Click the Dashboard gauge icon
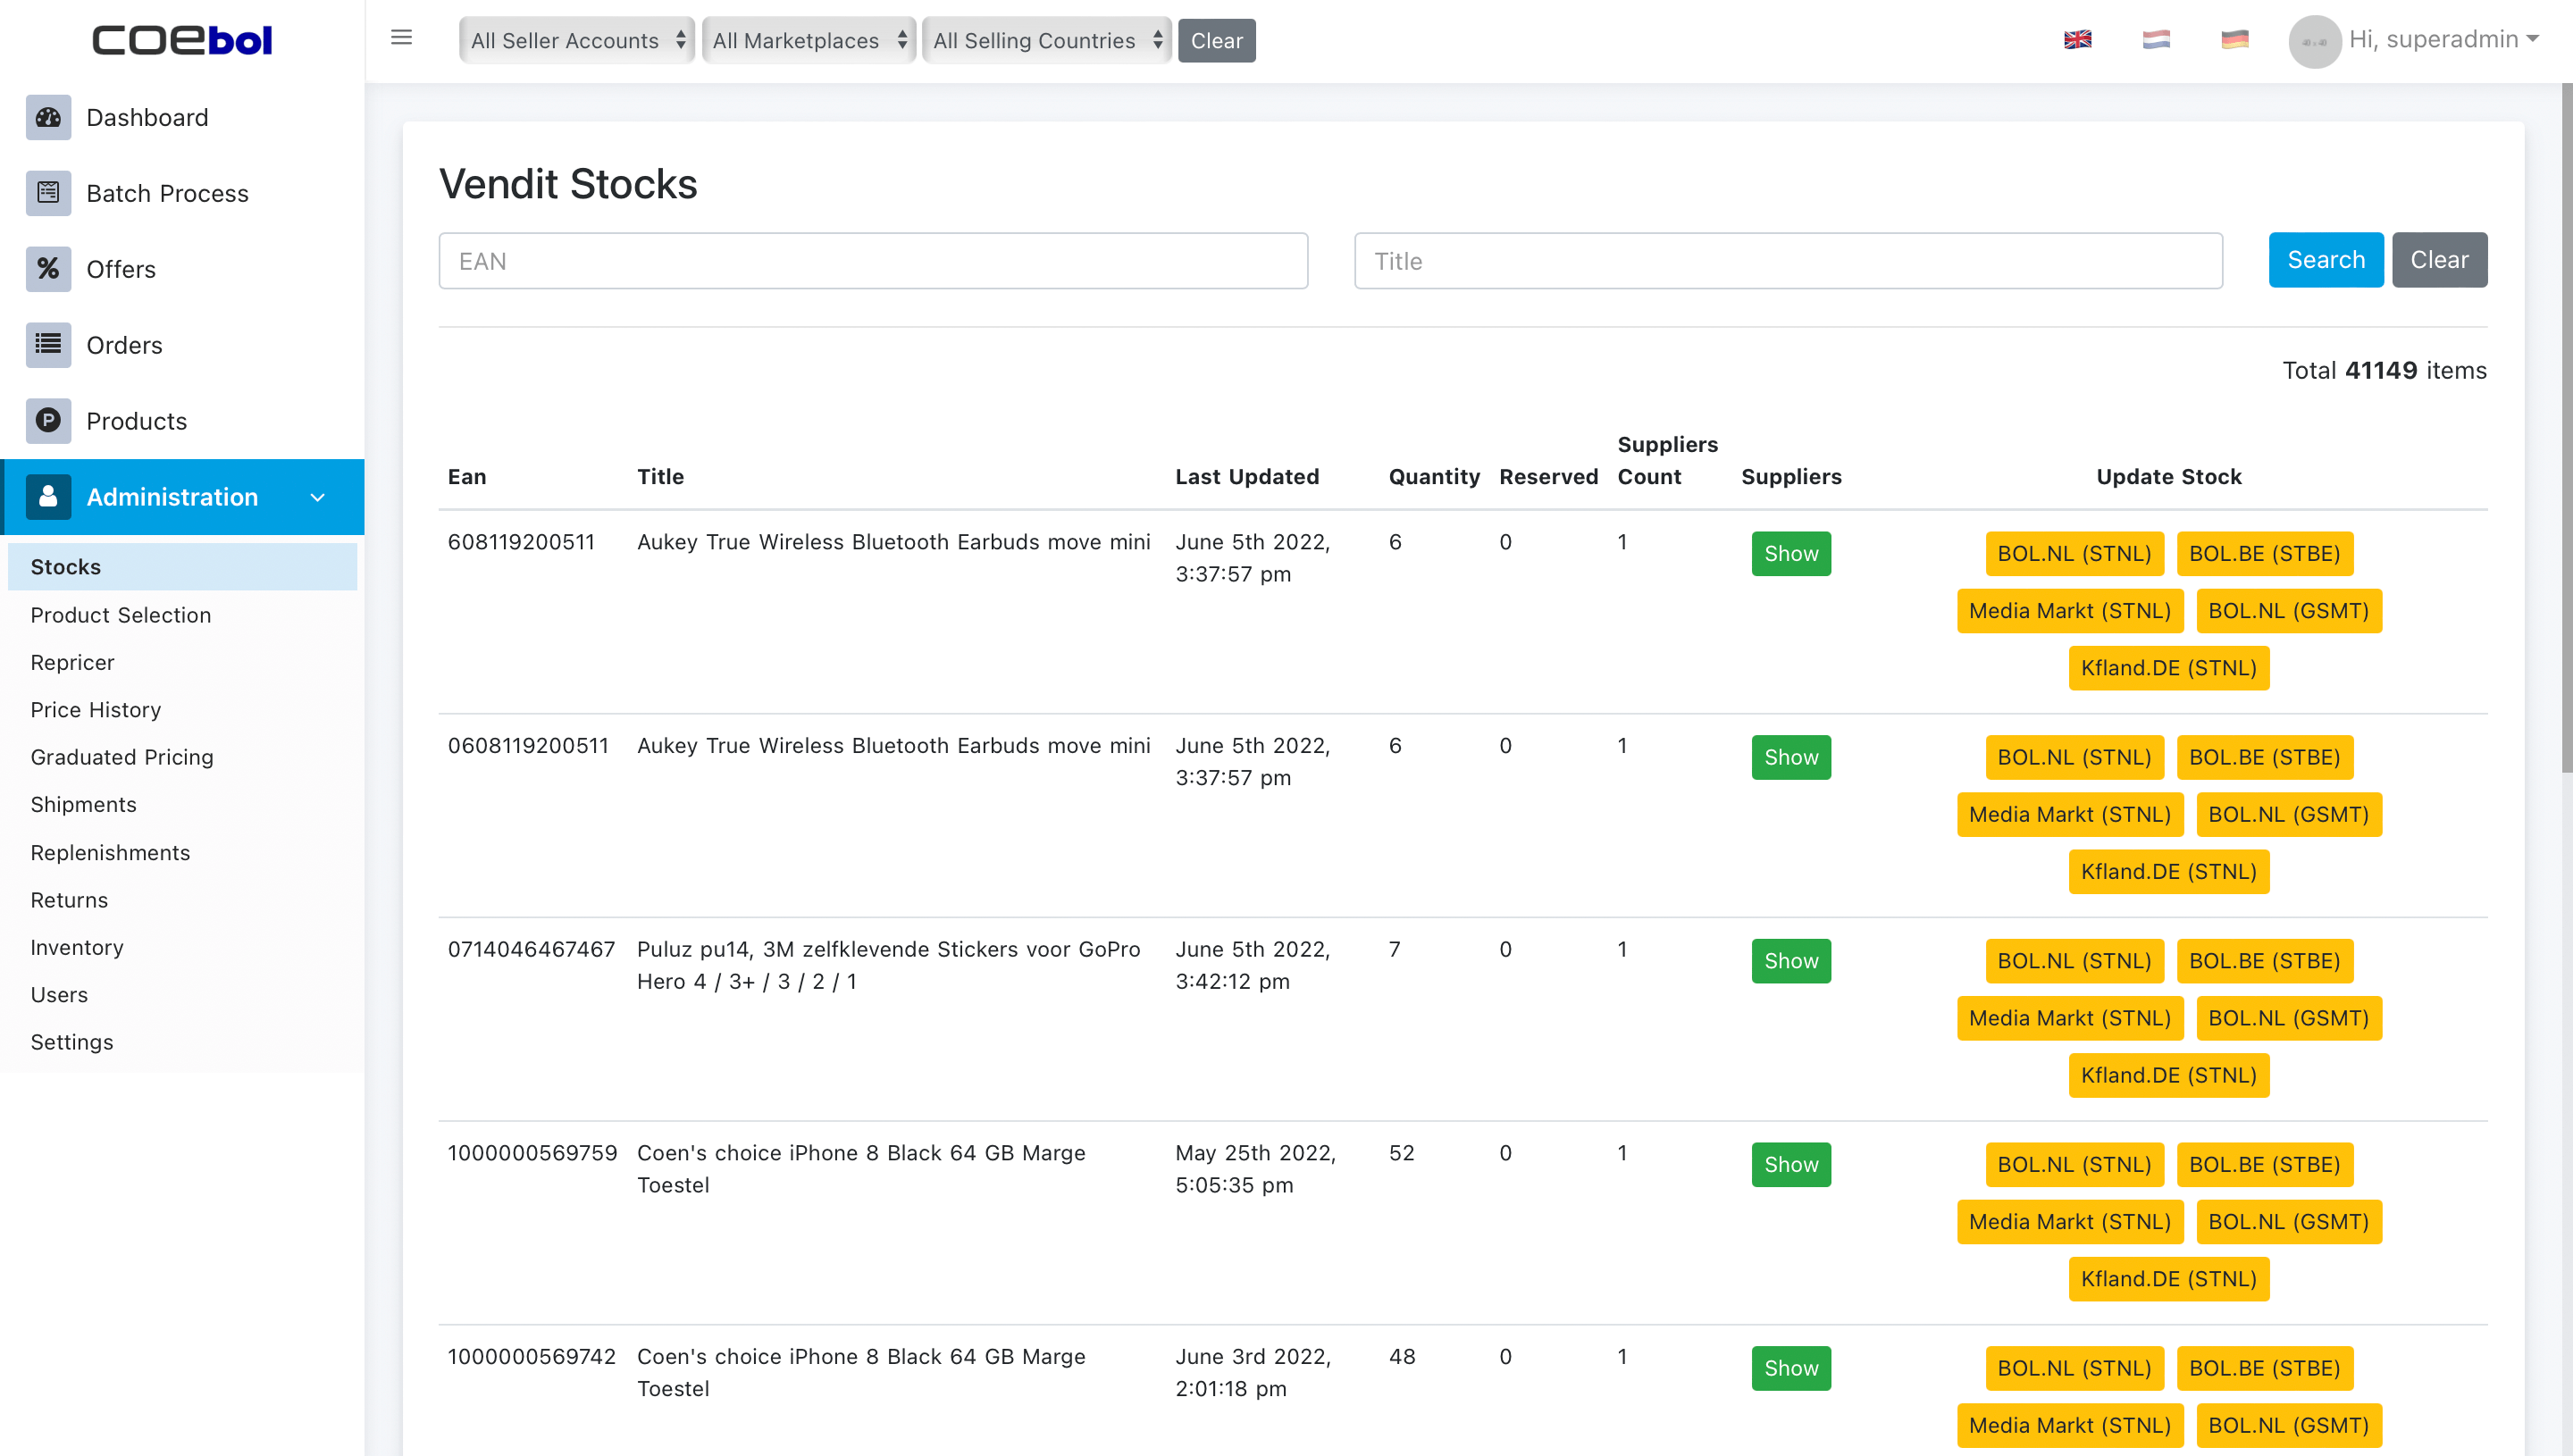 48,117
